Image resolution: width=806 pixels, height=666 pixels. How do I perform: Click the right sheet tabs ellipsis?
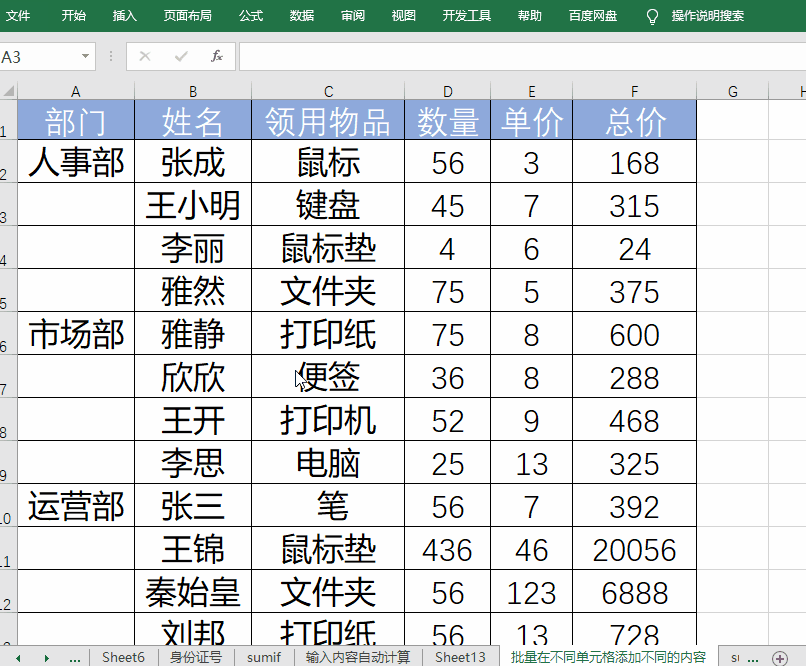coord(753,658)
